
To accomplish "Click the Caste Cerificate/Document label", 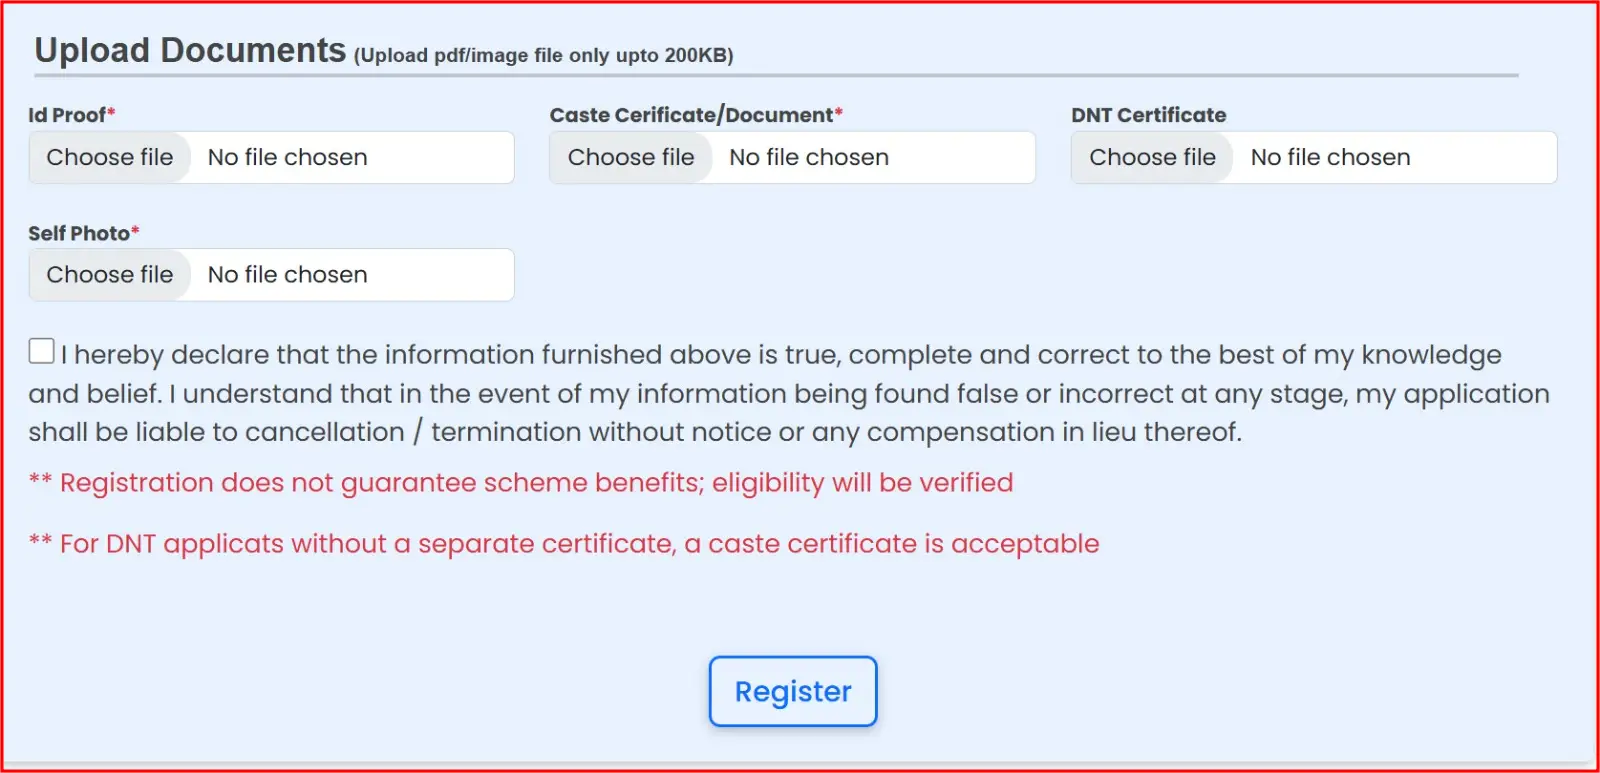I will pos(691,115).
